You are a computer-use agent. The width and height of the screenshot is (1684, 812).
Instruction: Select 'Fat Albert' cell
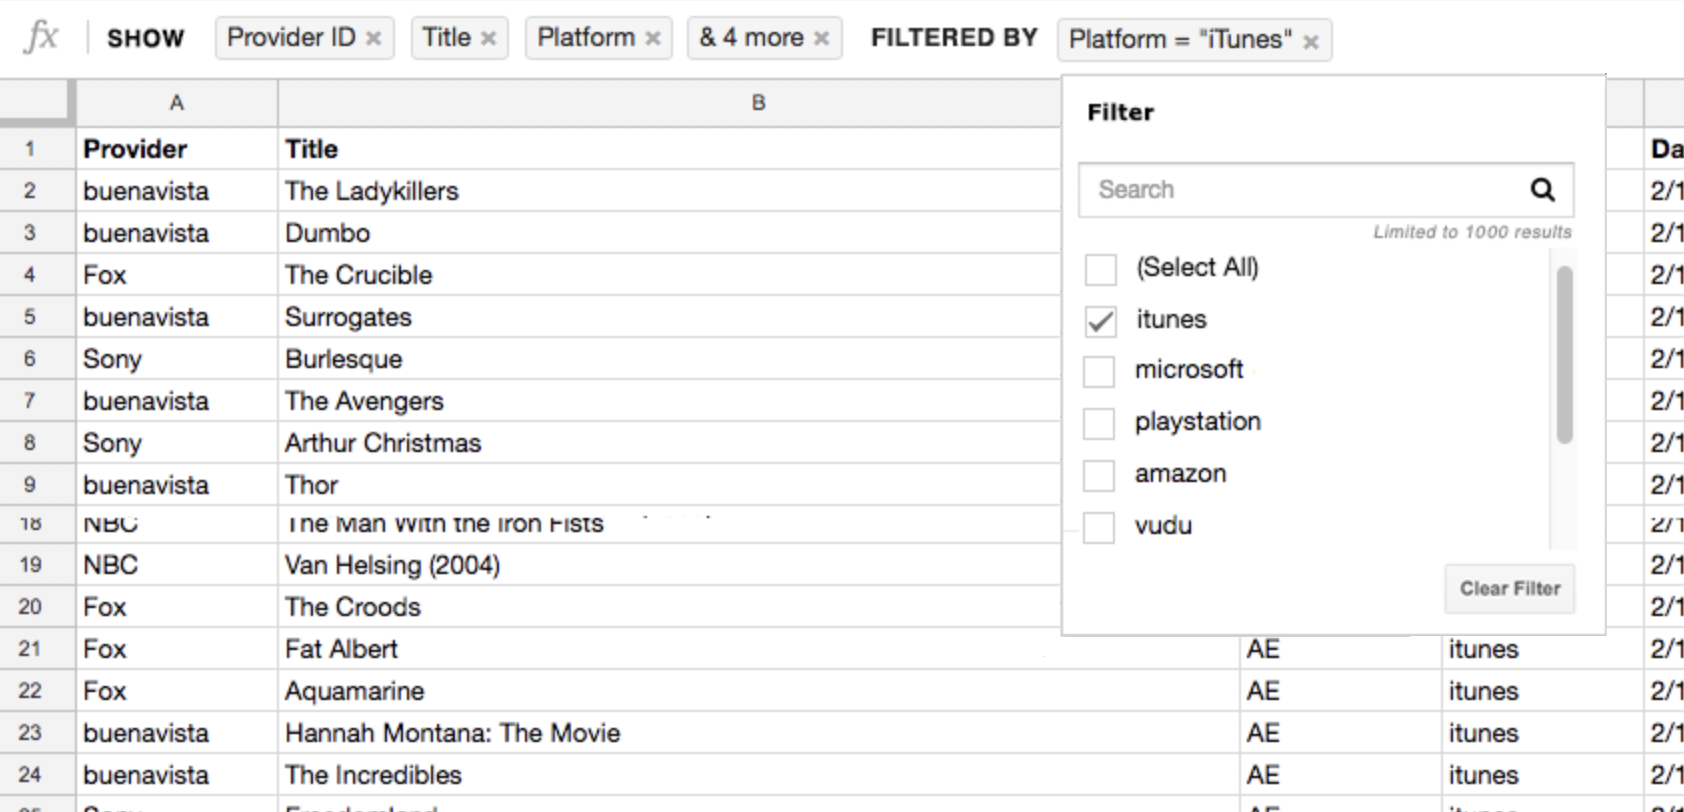coord(758,648)
